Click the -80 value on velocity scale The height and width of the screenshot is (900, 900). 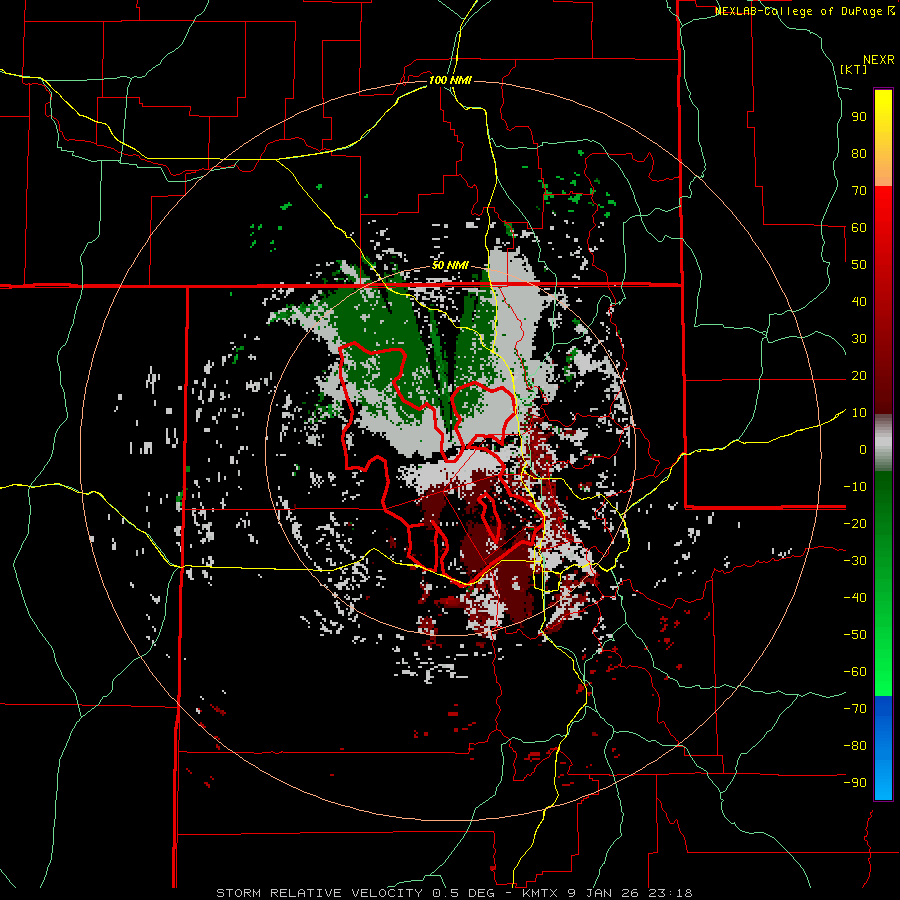pyautogui.click(x=855, y=746)
